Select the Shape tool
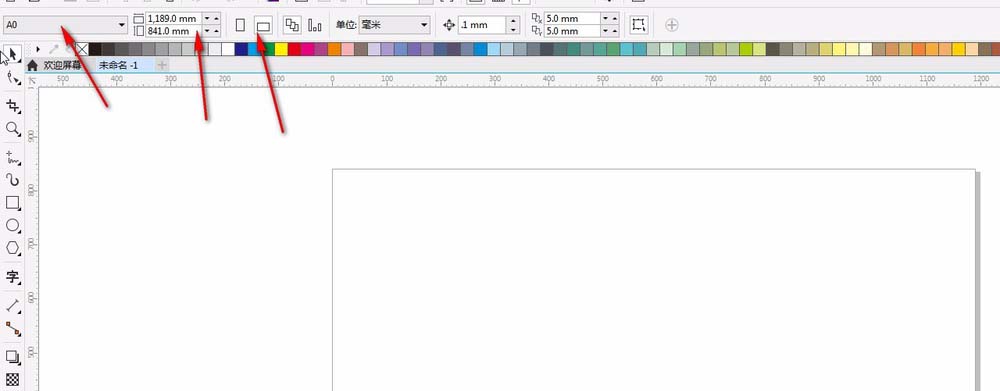The height and width of the screenshot is (391, 1000). pyautogui.click(x=13, y=78)
